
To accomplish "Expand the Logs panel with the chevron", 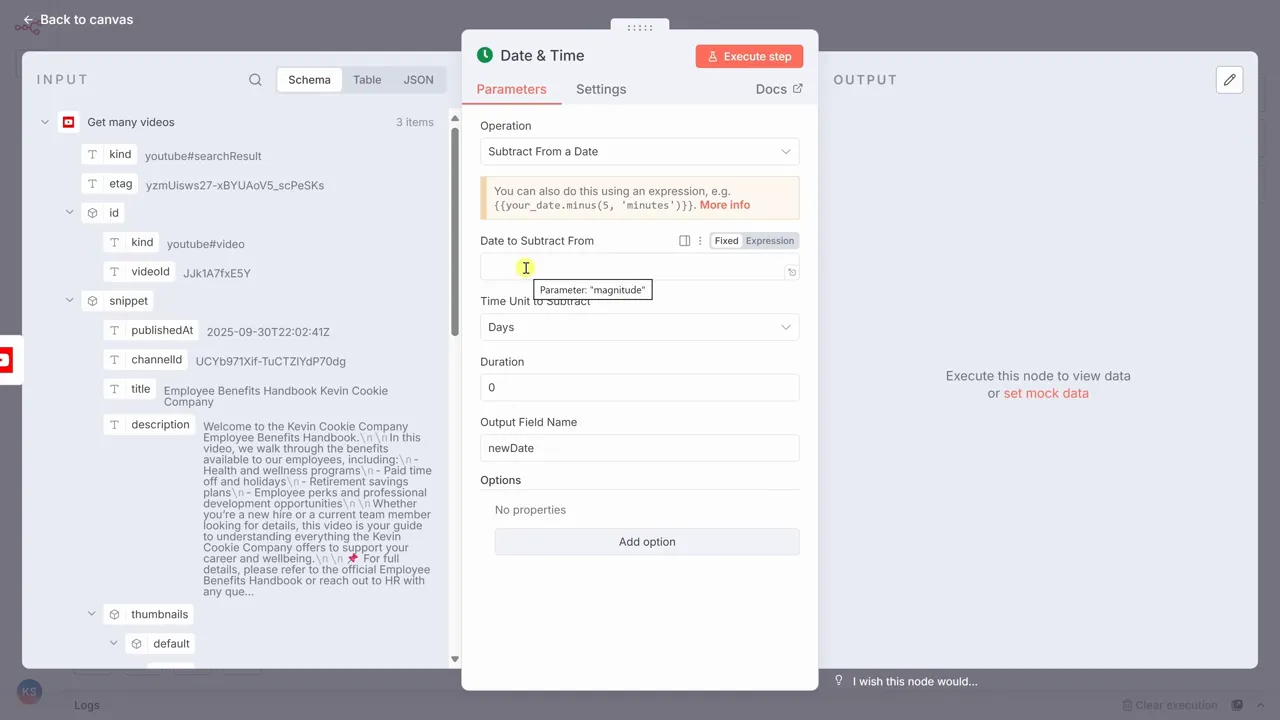I will click(1259, 705).
